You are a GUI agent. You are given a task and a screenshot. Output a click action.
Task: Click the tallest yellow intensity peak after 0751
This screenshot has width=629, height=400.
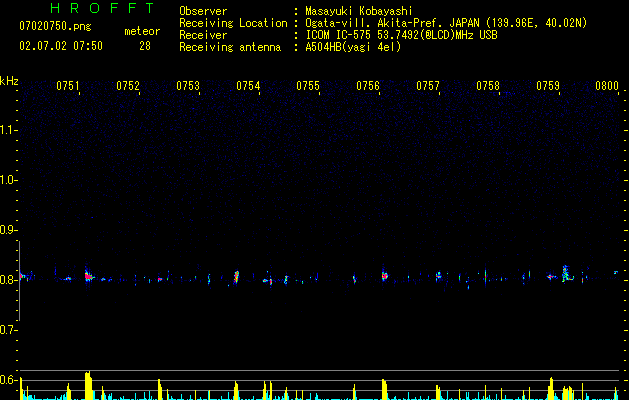point(88,386)
